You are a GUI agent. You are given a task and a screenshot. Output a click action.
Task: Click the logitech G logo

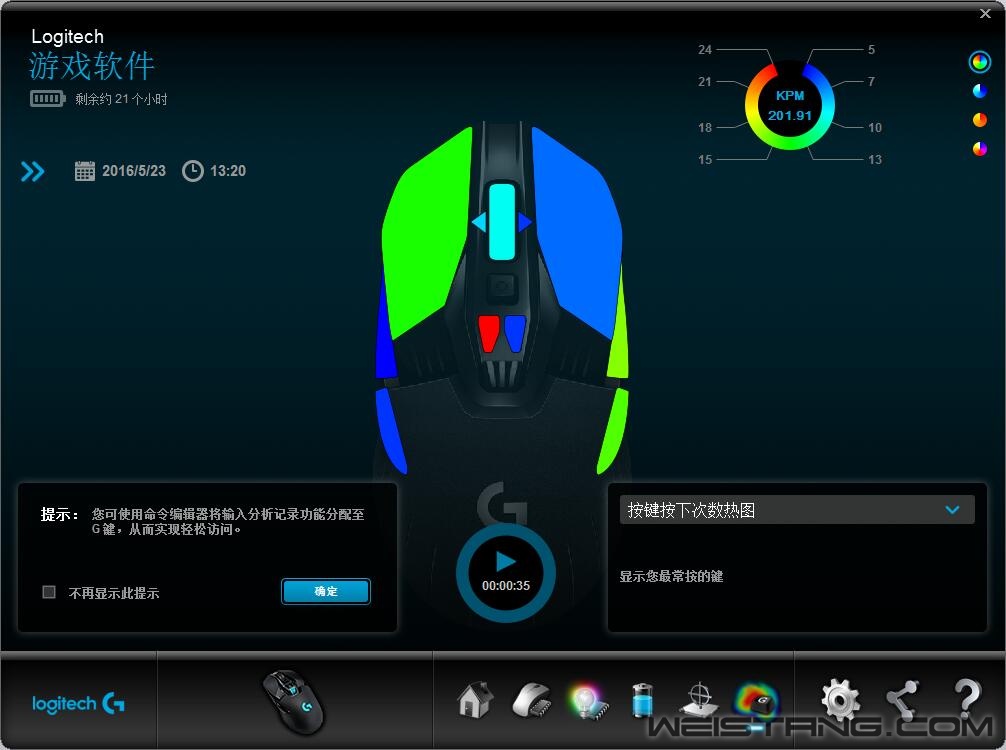(x=78, y=704)
